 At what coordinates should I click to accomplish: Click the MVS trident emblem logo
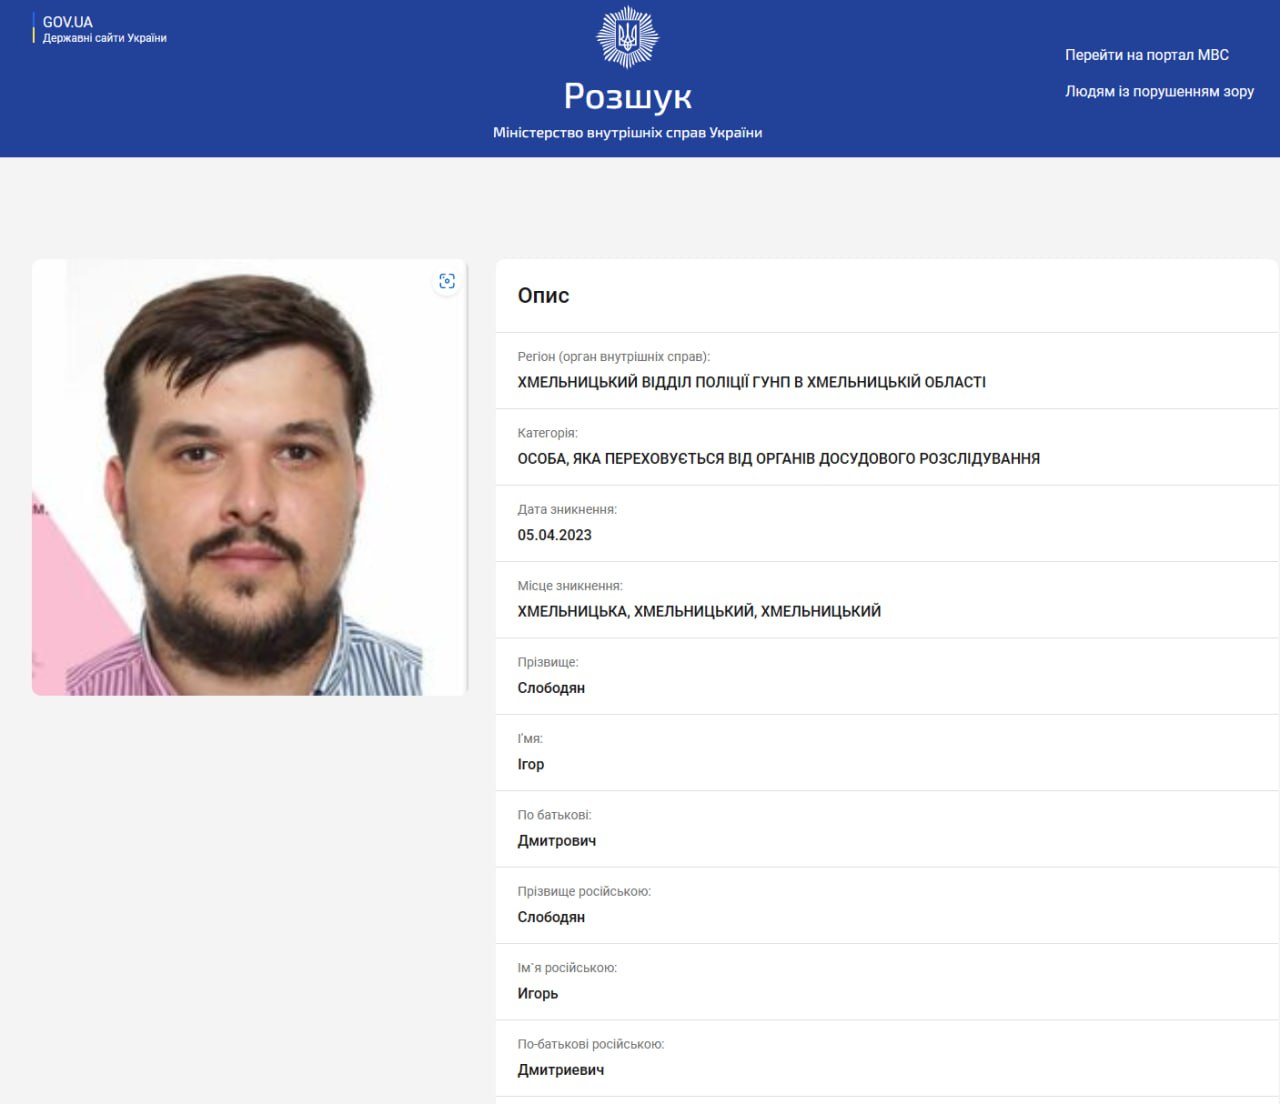[x=629, y=35]
